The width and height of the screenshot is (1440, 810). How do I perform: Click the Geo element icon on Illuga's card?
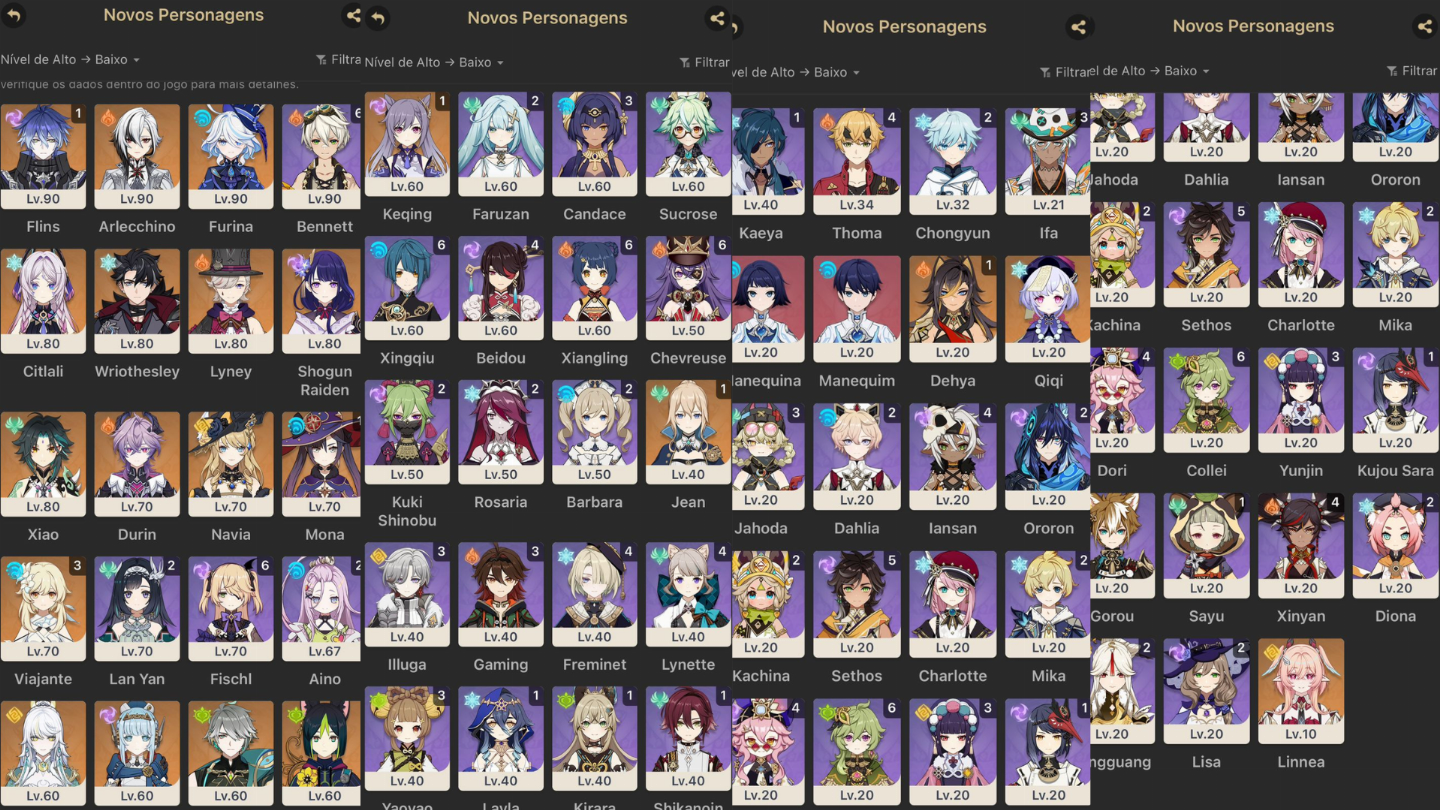tap(378, 555)
